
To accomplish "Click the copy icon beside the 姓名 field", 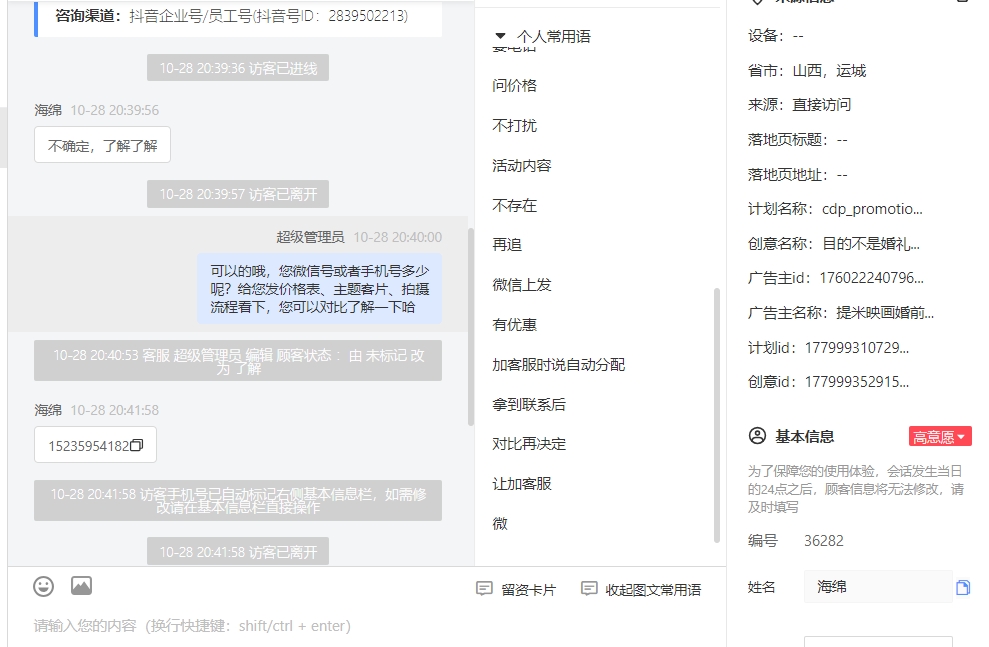I will point(963,588).
